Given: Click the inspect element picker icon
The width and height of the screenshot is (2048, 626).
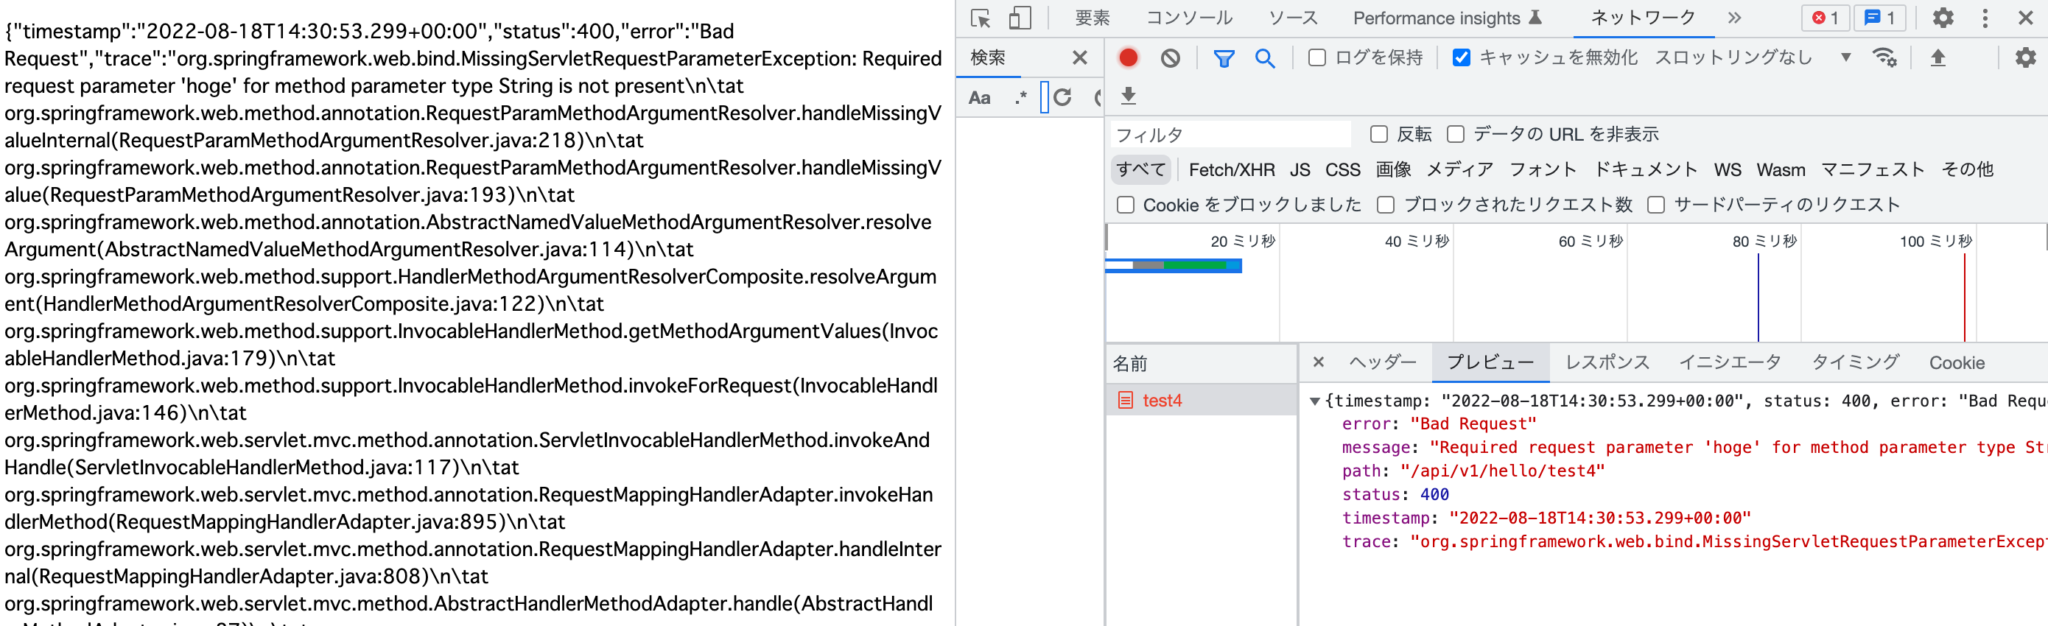Looking at the screenshot, I should 980,18.
